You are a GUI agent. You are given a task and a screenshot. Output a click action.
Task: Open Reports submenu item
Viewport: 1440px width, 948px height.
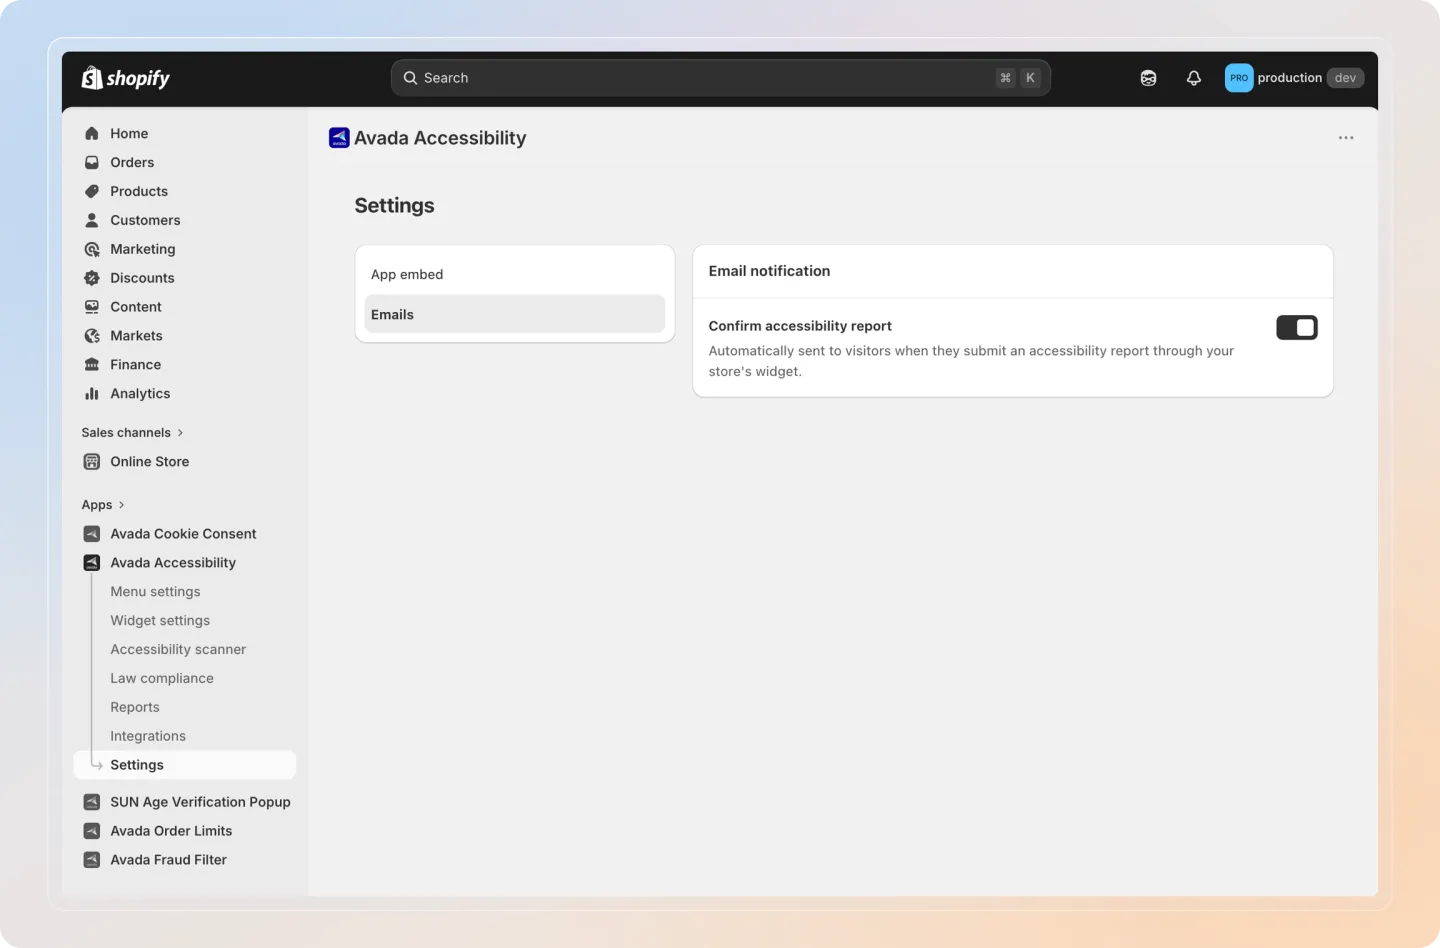(x=135, y=708)
